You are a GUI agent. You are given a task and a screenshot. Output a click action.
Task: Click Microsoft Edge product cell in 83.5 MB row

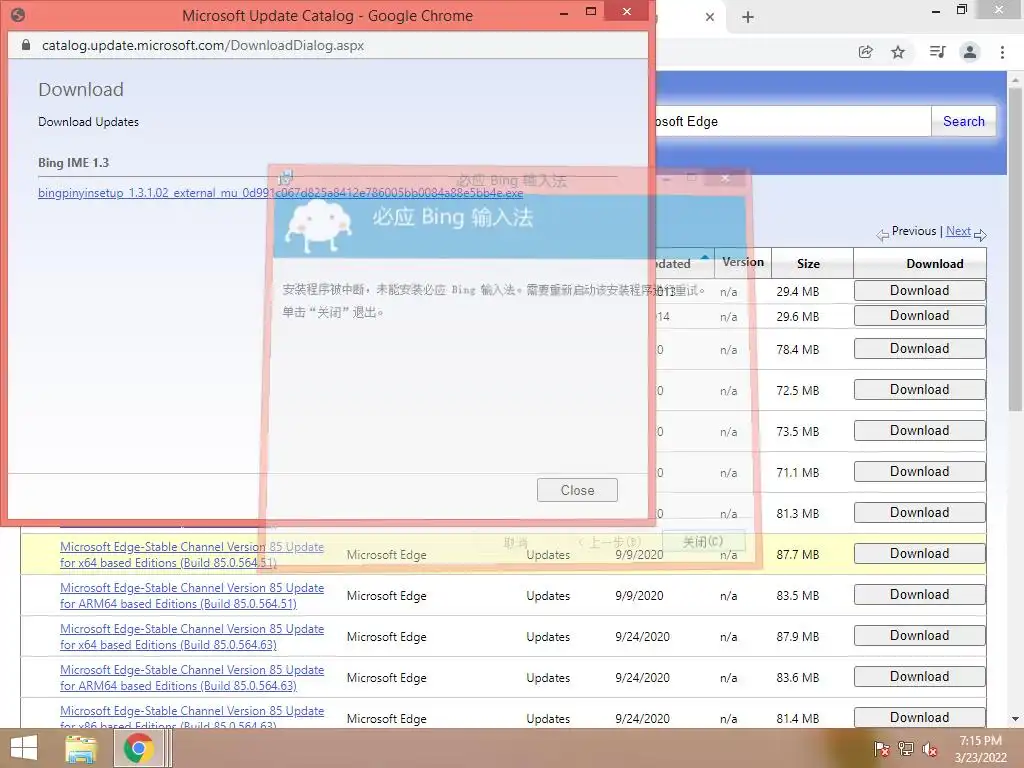pos(387,596)
